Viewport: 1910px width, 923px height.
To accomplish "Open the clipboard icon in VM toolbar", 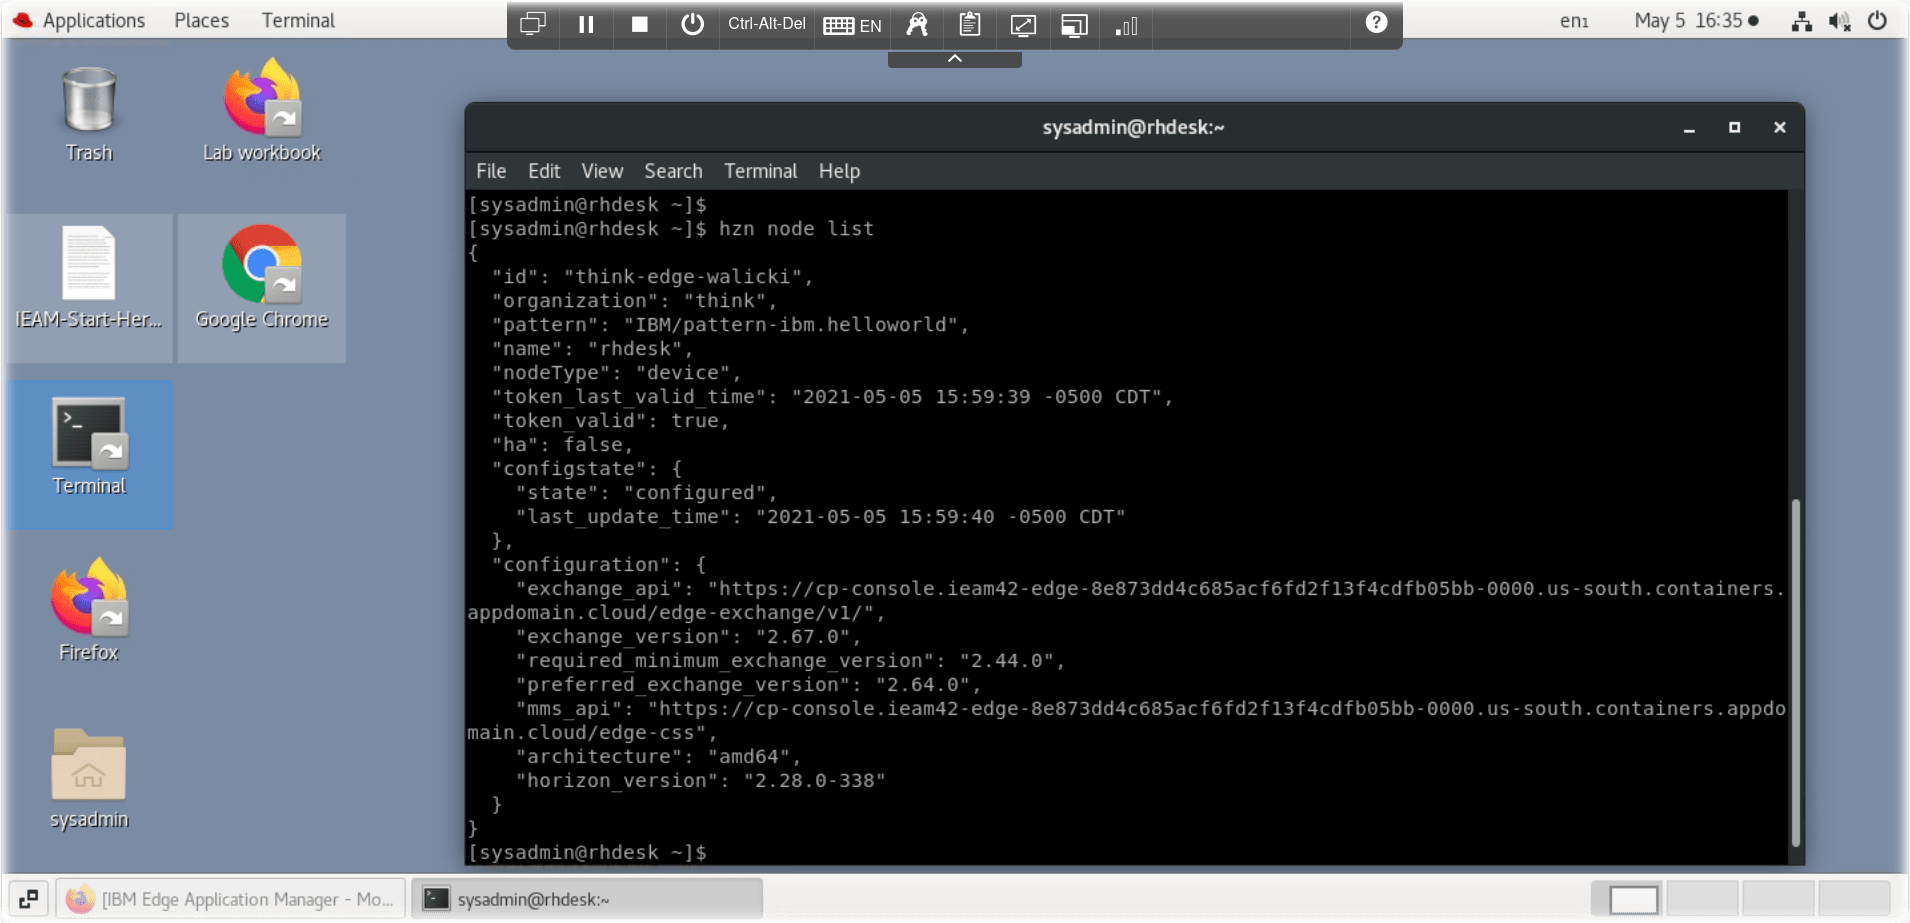I will coord(969,24).
